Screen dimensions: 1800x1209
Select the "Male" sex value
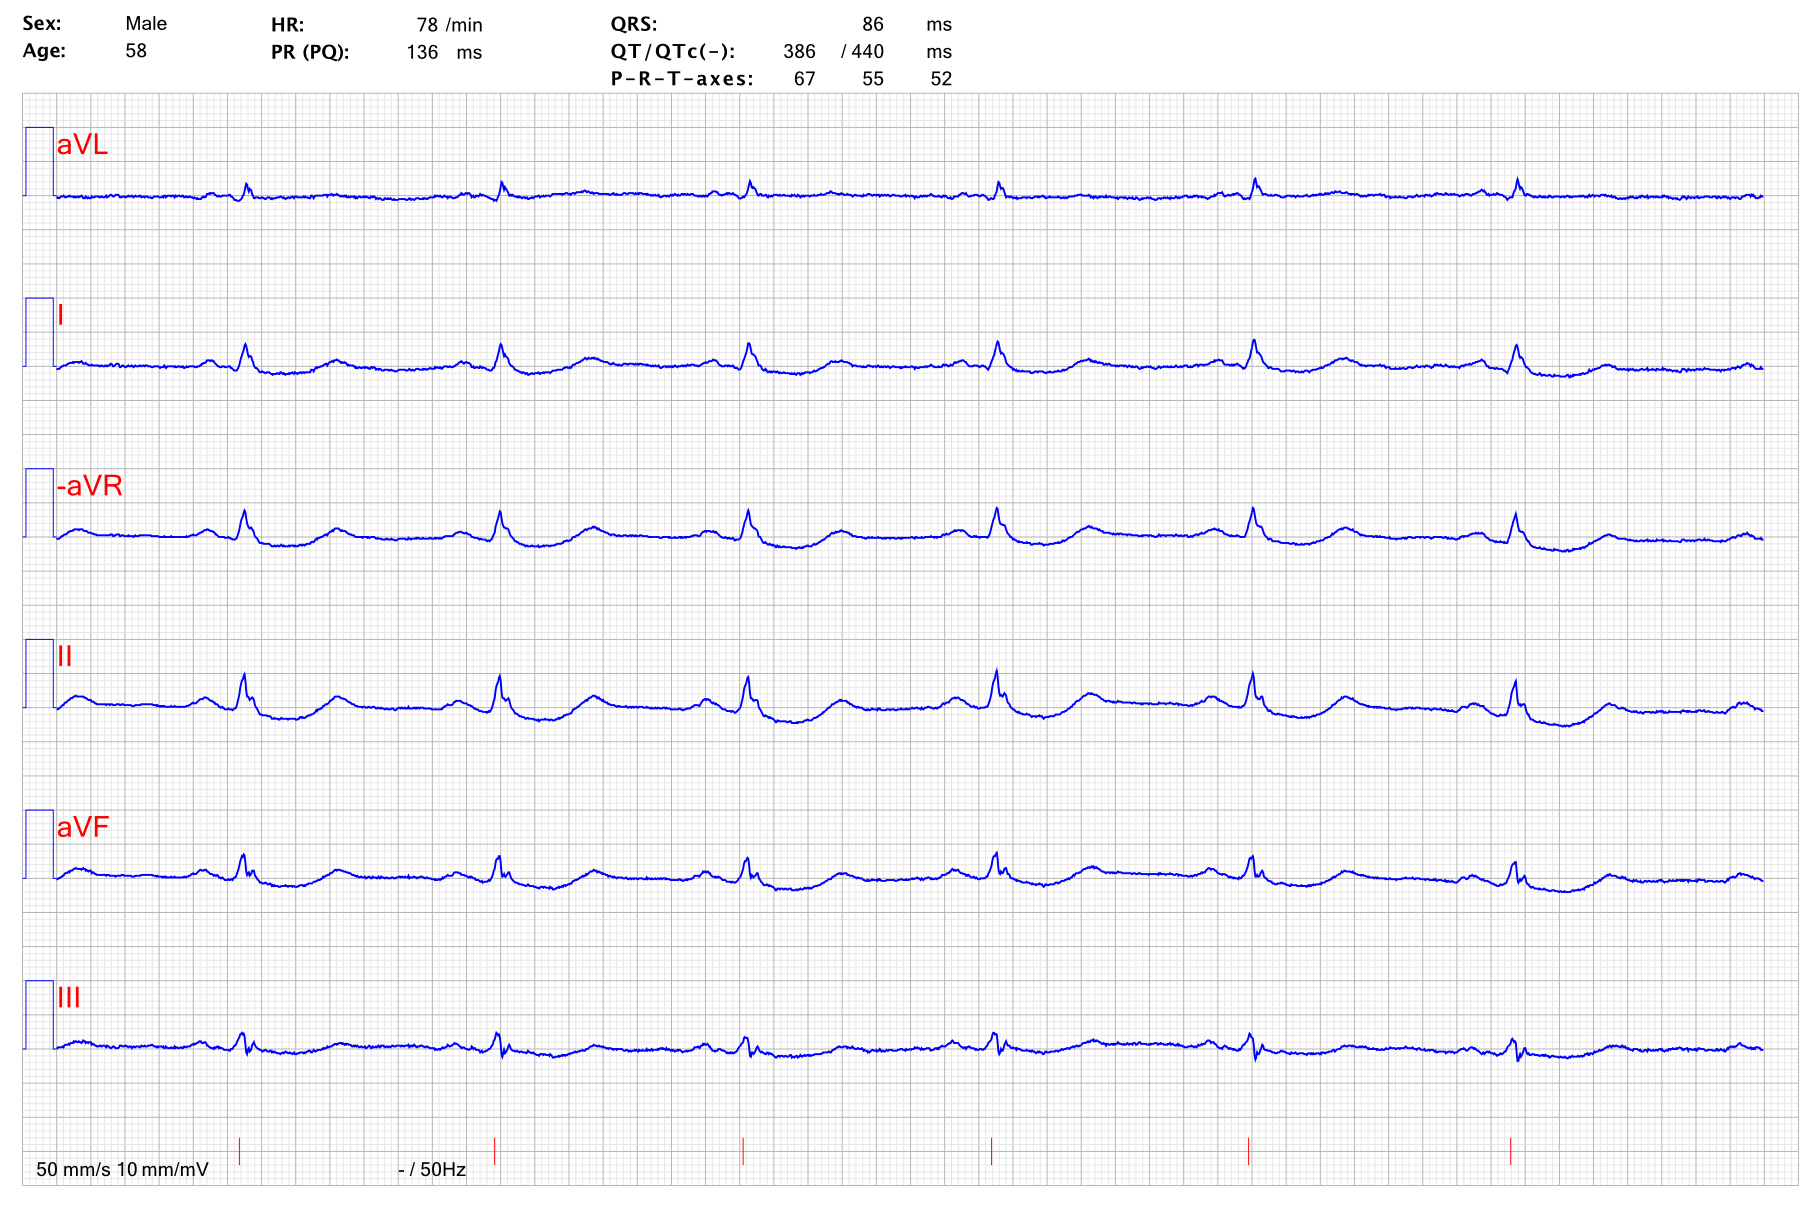pos(146,23)
